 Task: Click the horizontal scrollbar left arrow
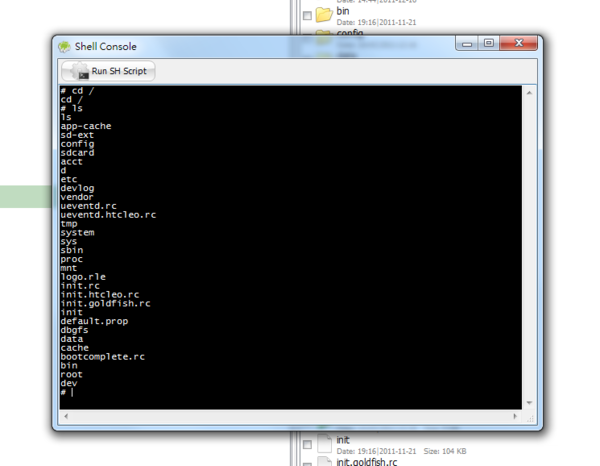click(66, 416)
